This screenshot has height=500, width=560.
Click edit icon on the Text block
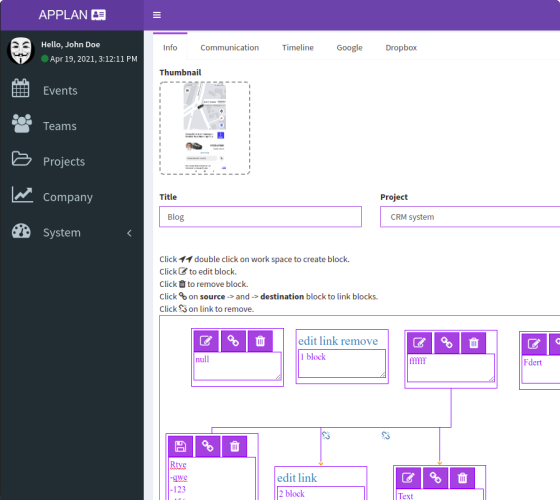[408, 478]
